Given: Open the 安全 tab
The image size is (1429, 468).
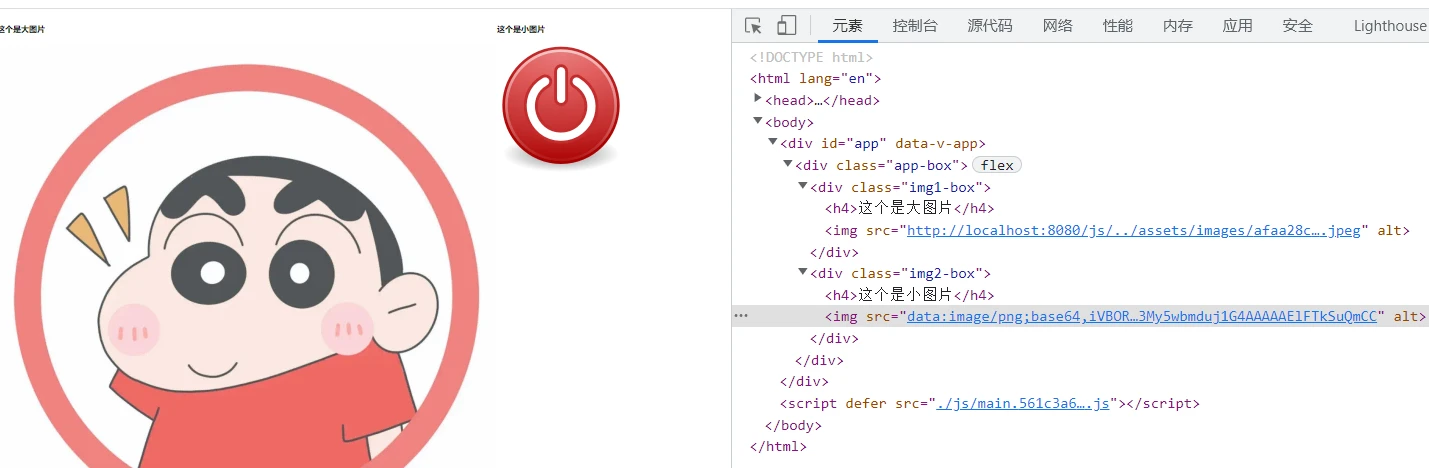Looking at the screenshot, I should (1298, 26).
